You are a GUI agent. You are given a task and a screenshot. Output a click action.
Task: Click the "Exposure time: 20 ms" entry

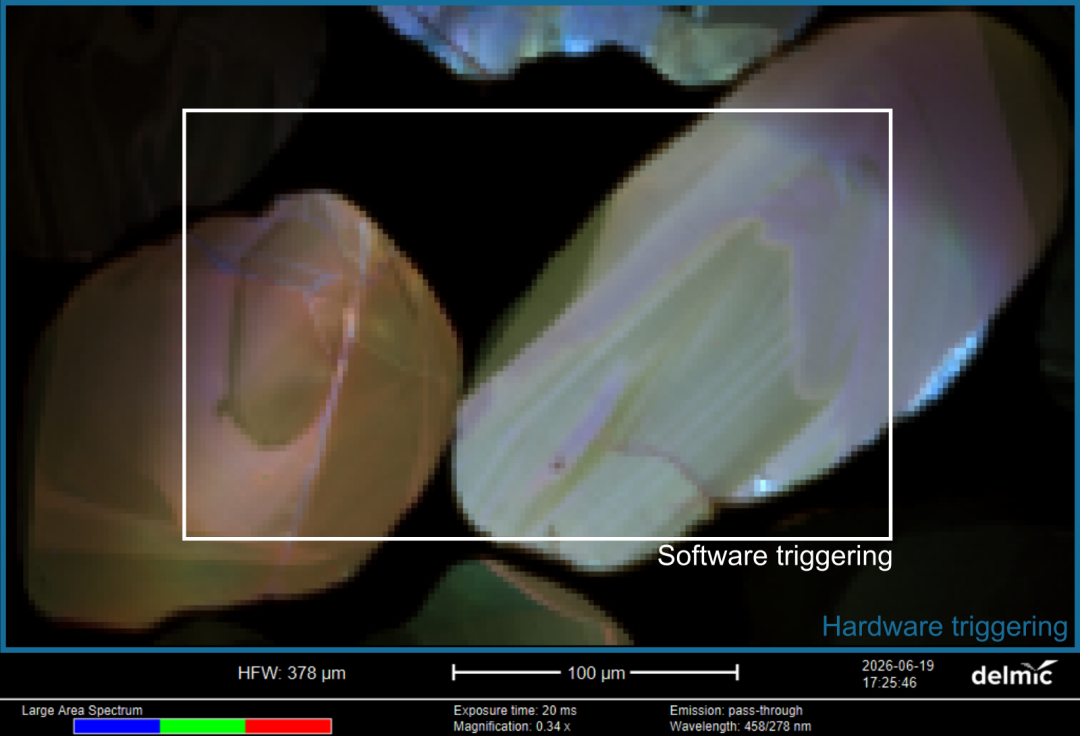(x=515, y=710)
